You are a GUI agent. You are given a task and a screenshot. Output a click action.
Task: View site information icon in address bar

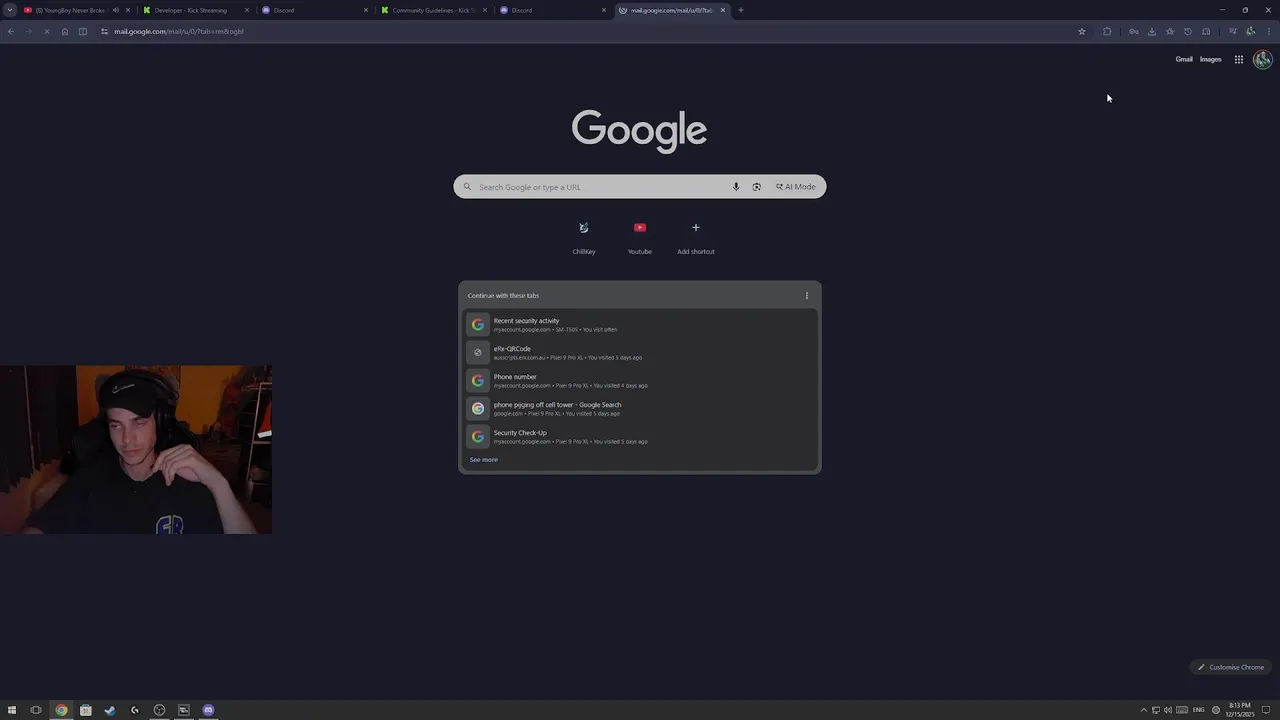point(104,31)
